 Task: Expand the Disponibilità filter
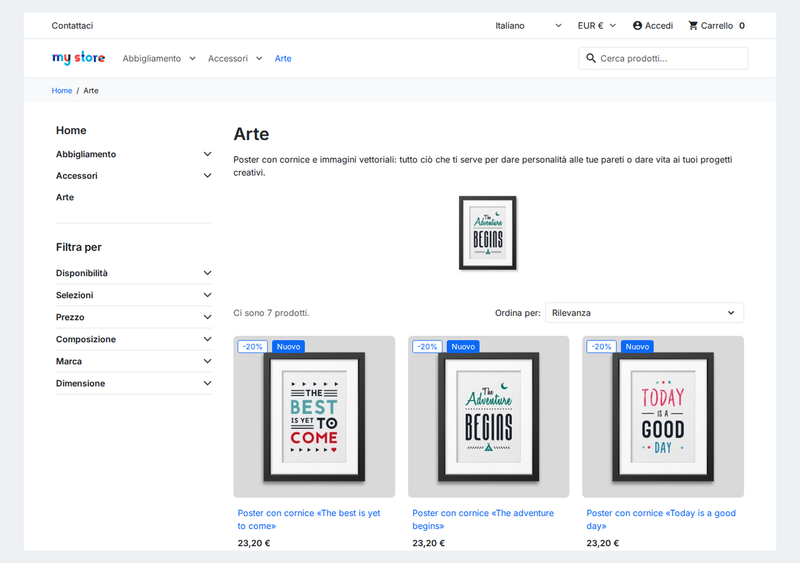point(134,273)
